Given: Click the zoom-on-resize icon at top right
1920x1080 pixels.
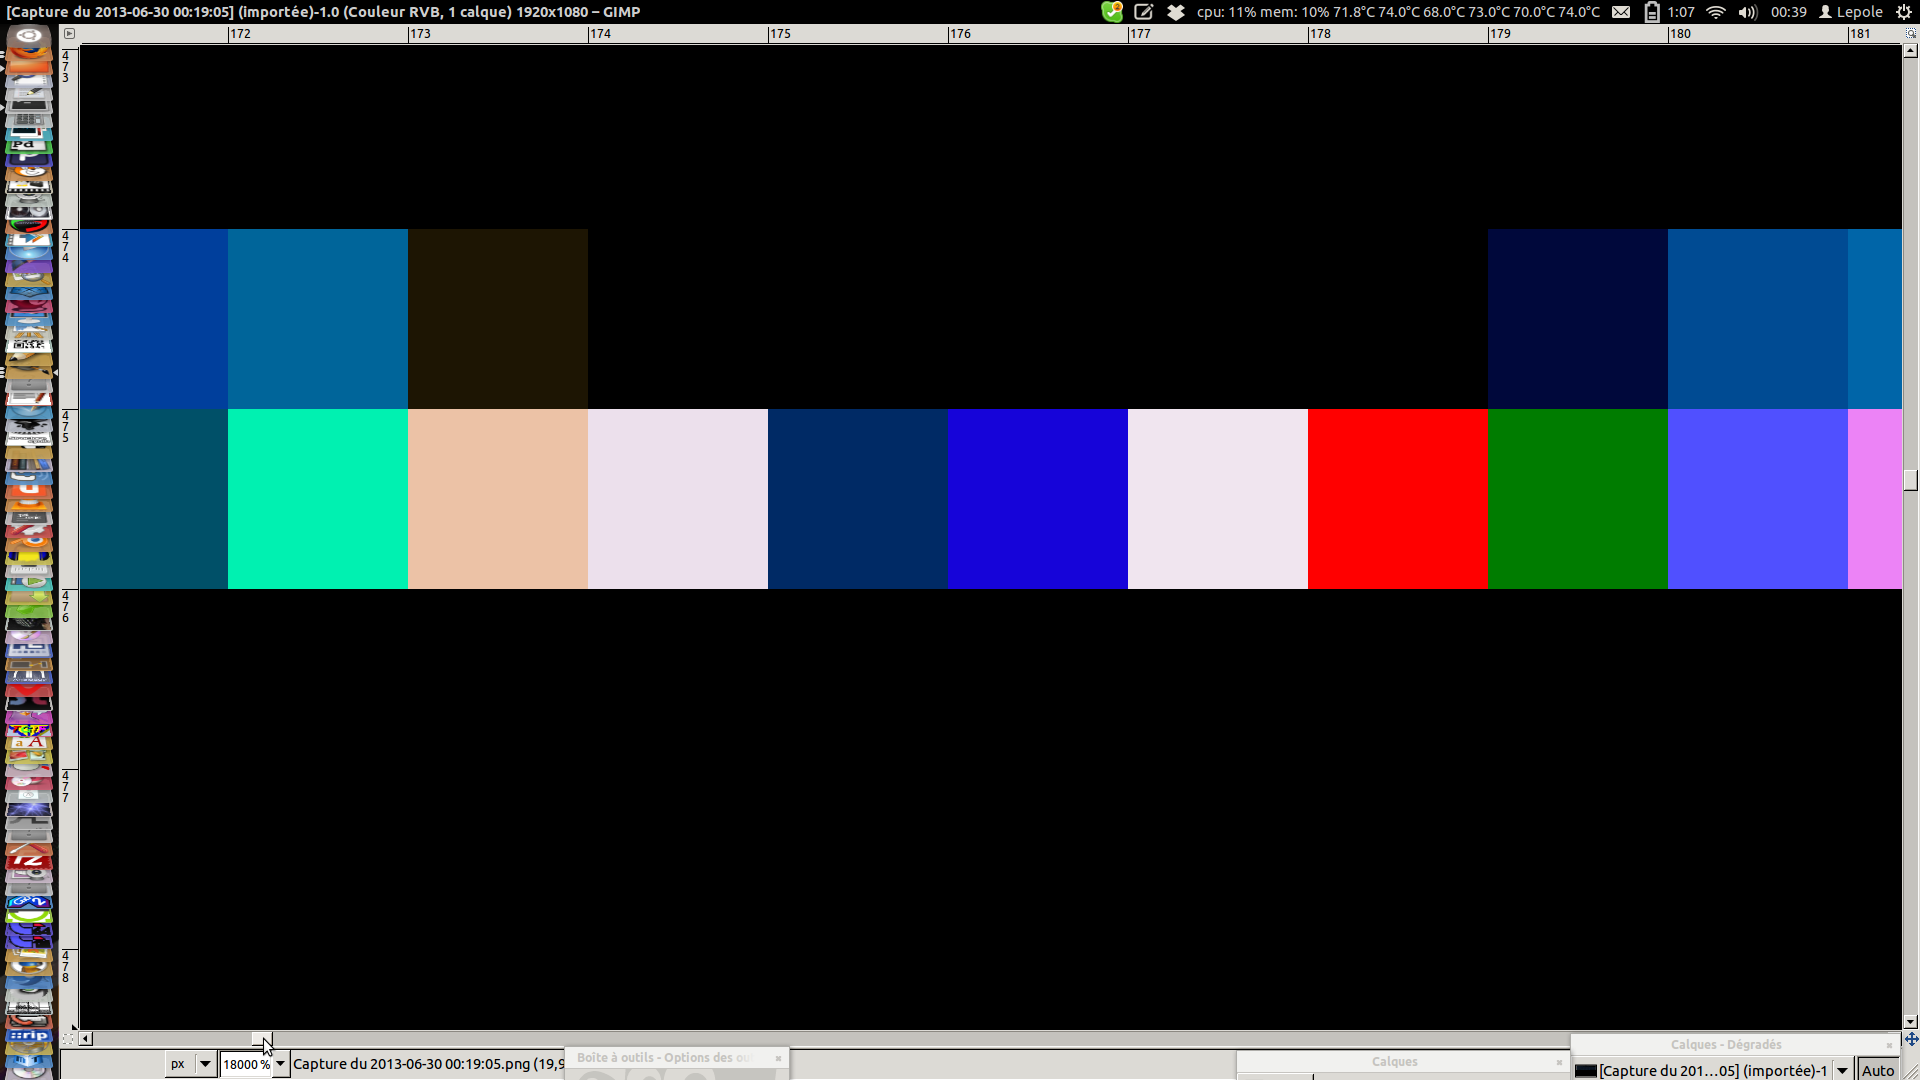Looking at the screenshot, I should (1911, 33).
